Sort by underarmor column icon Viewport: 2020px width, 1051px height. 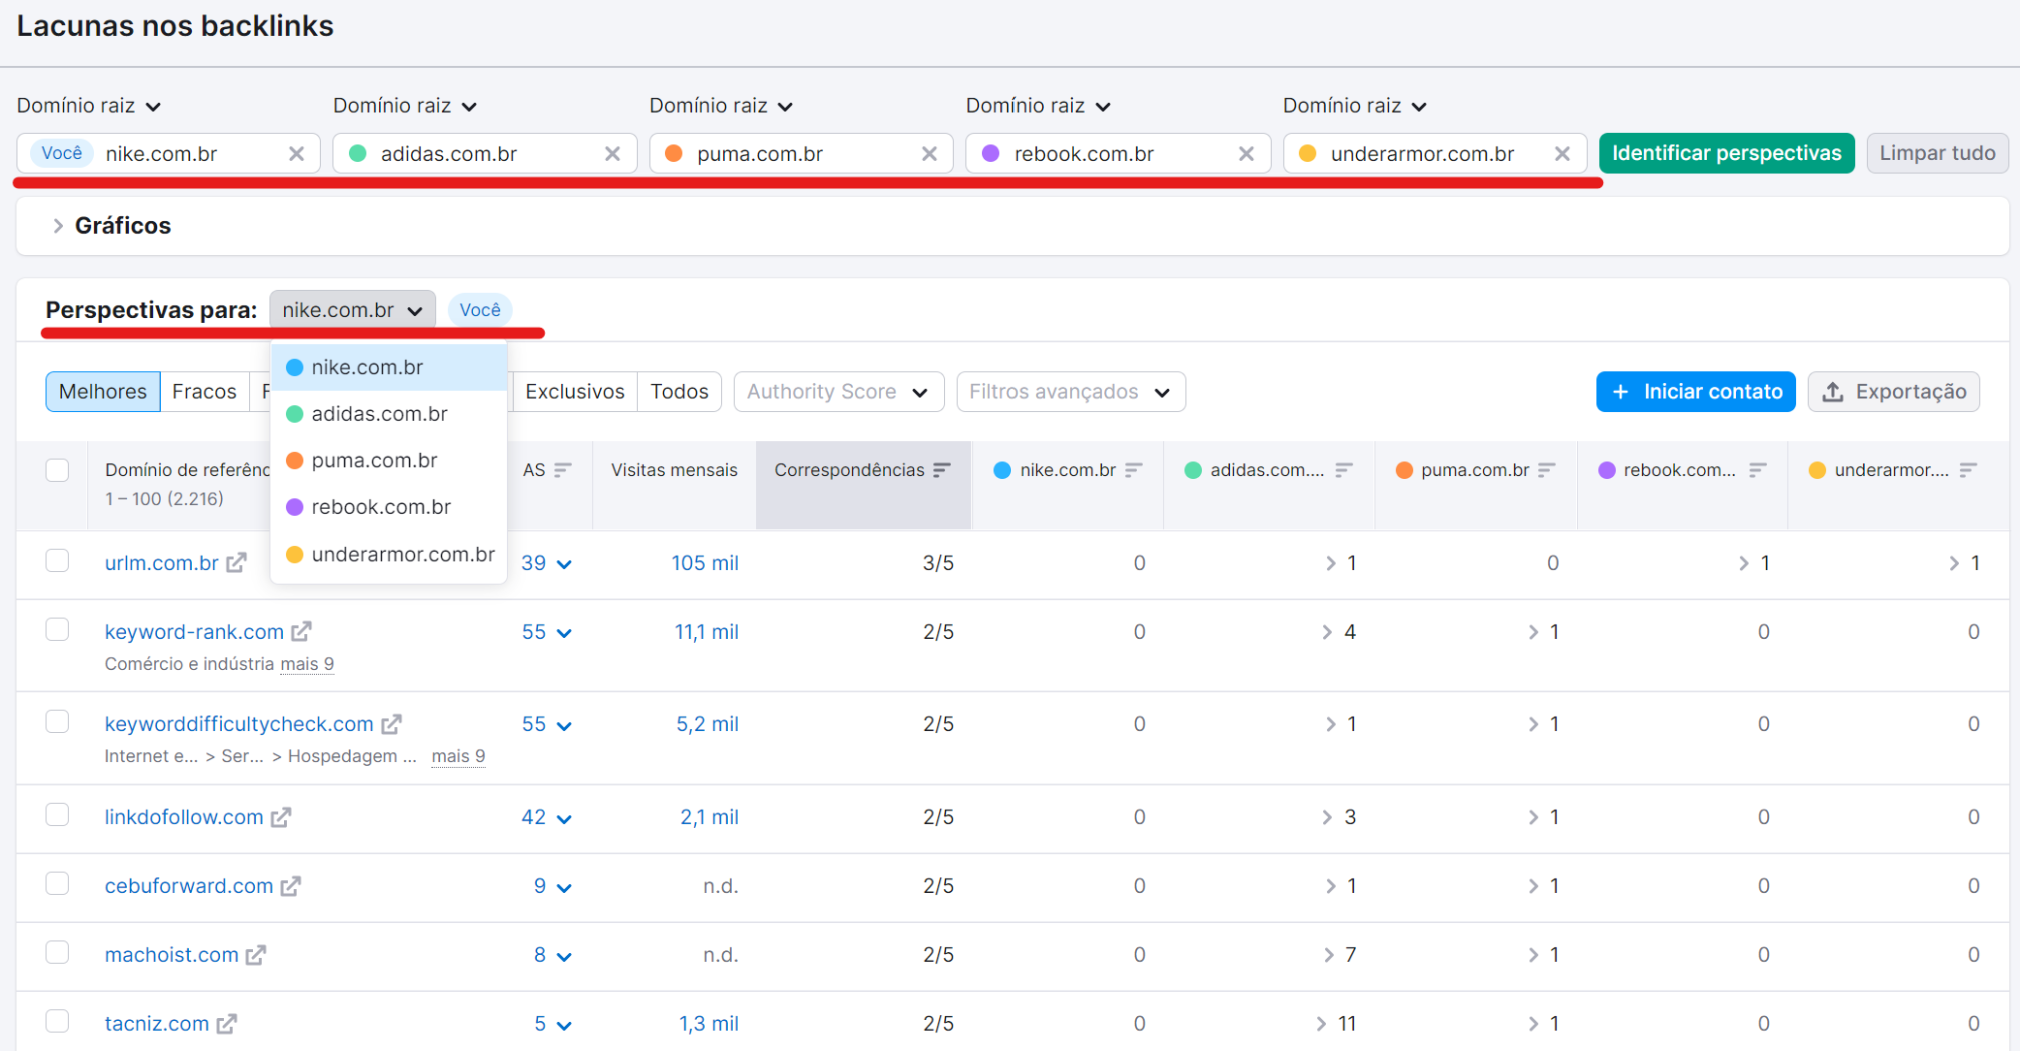tap(1968, 470)
